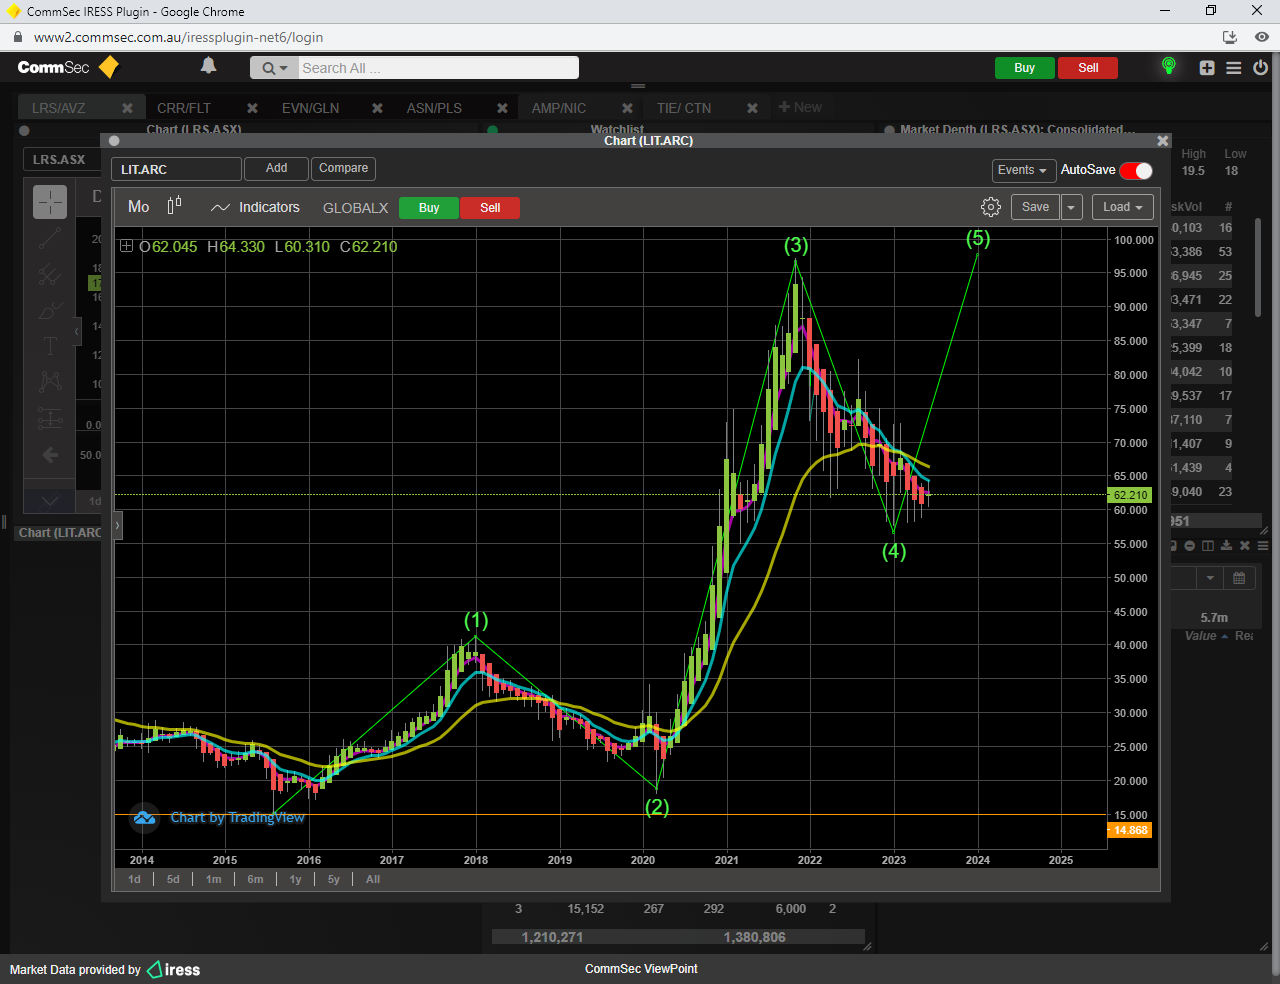Click the Add button beside symbol field

point(276,169)
